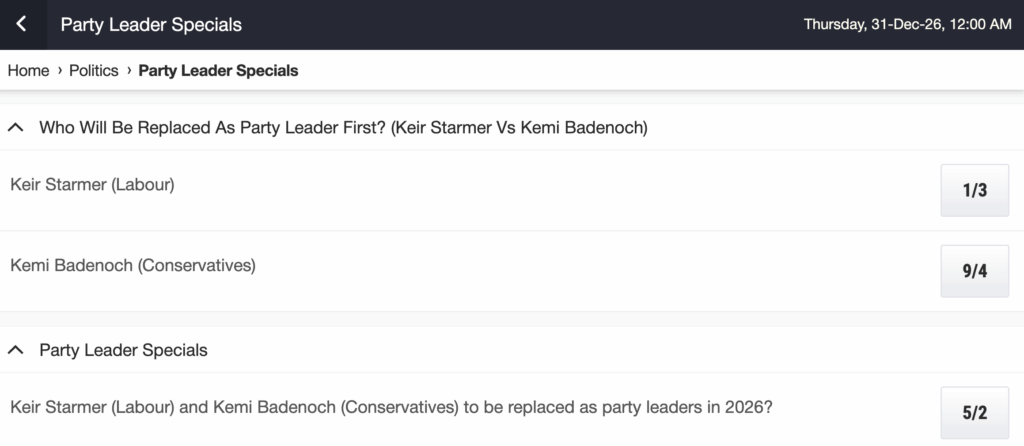1024x446 pixels.
Task: Collapse Party Leader Specials section using its chevron
Action: (x=16, y=350)
